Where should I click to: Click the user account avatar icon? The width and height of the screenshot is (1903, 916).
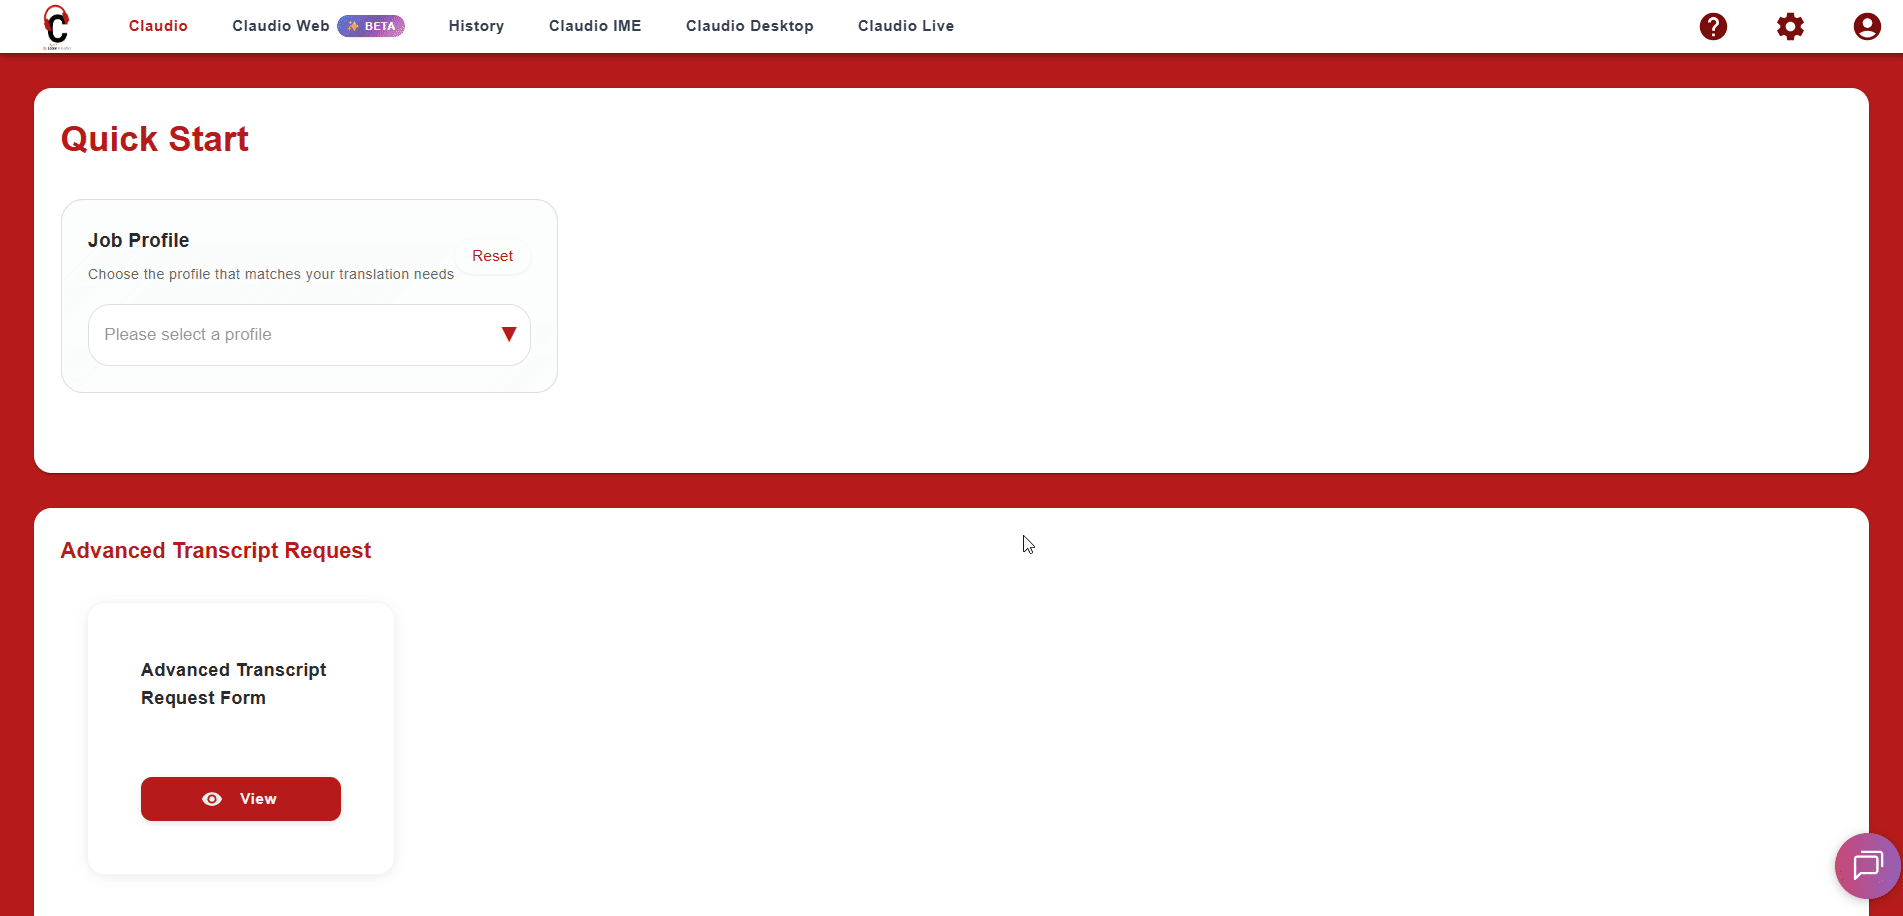pos(1867,26)
